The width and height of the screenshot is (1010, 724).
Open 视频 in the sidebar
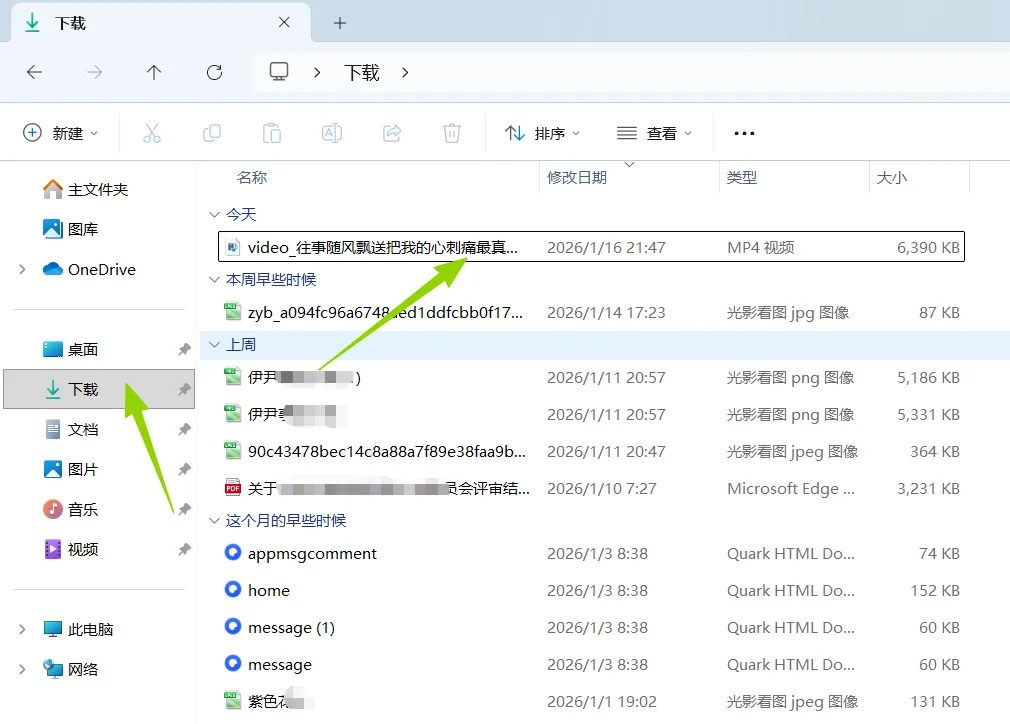tap(71, 549)
